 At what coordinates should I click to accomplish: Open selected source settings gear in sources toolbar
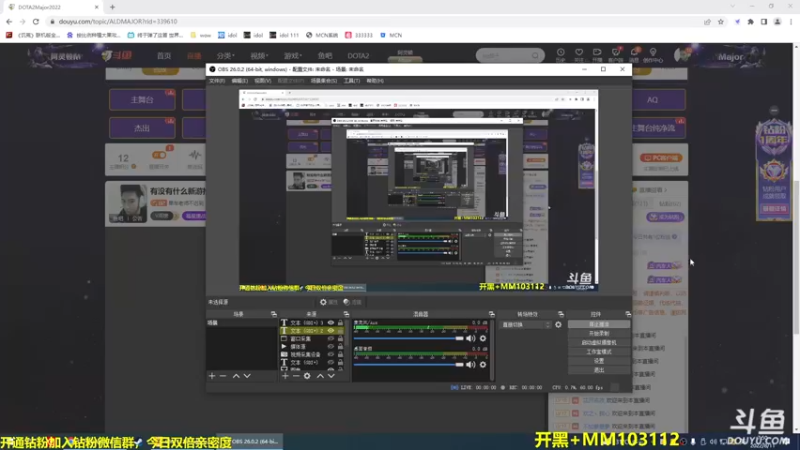click(307, 376)
